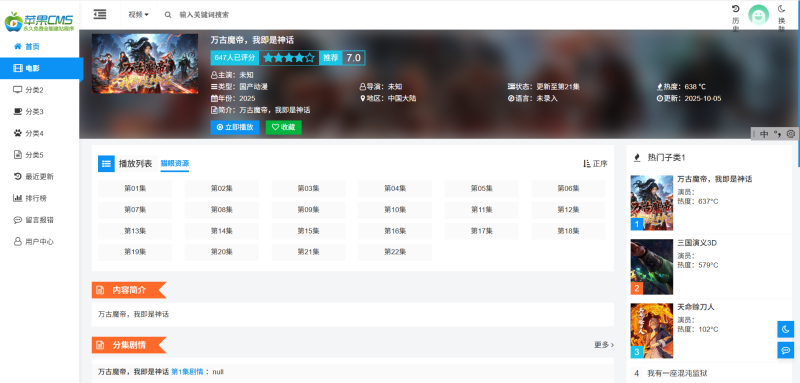Play episode 第02集
The image size is (800, 383).
[x=222, y=189]
